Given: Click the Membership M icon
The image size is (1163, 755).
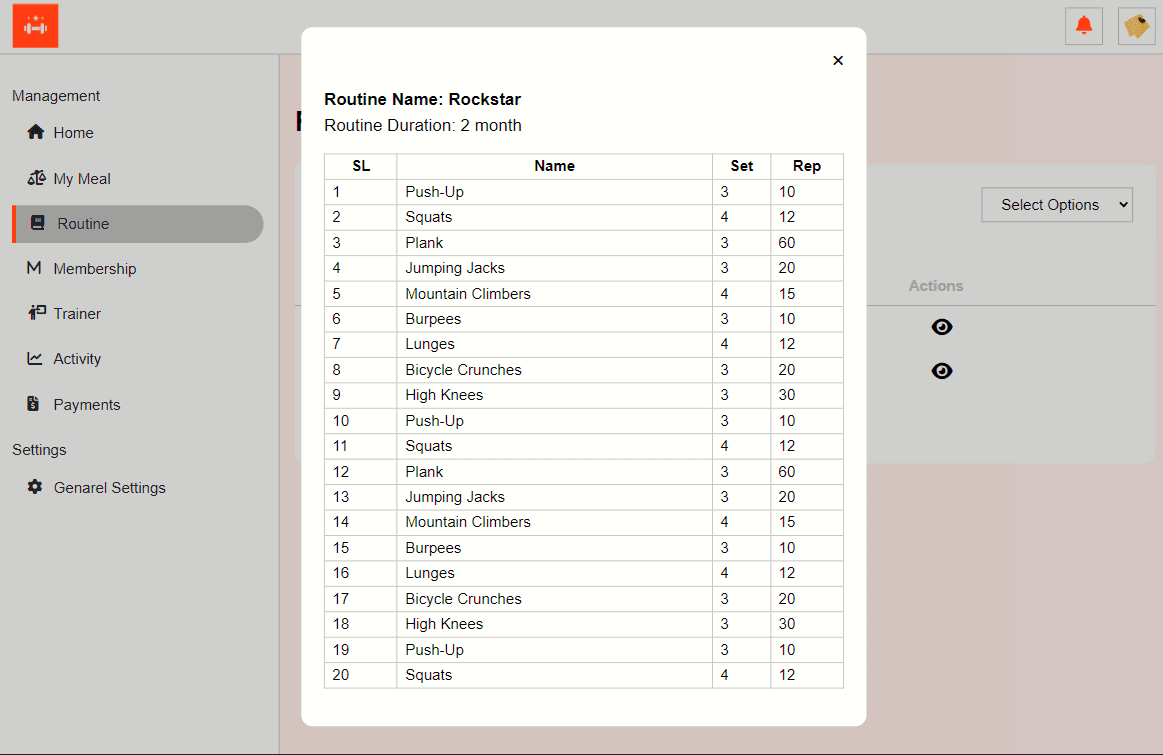Looking at the screenshot, I should (34, 268).
